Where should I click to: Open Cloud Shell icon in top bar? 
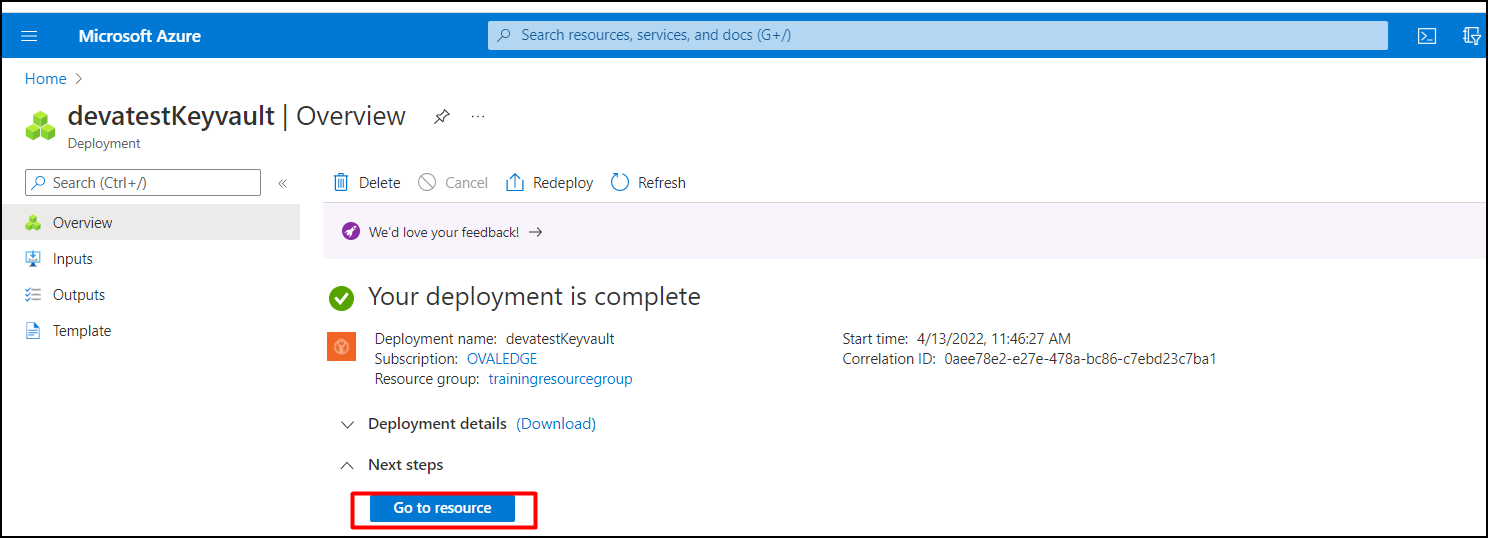click(x=1427, y=36)
